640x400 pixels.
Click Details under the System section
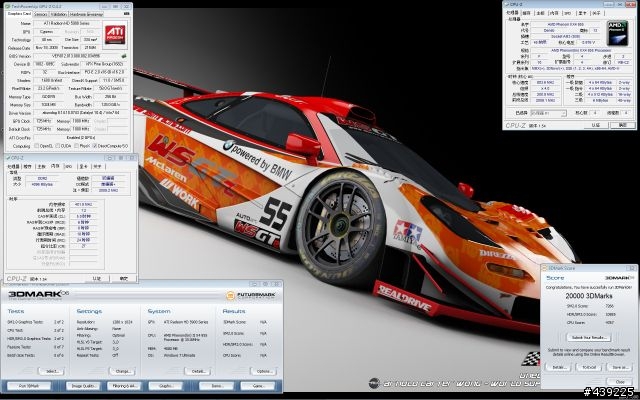198,371
